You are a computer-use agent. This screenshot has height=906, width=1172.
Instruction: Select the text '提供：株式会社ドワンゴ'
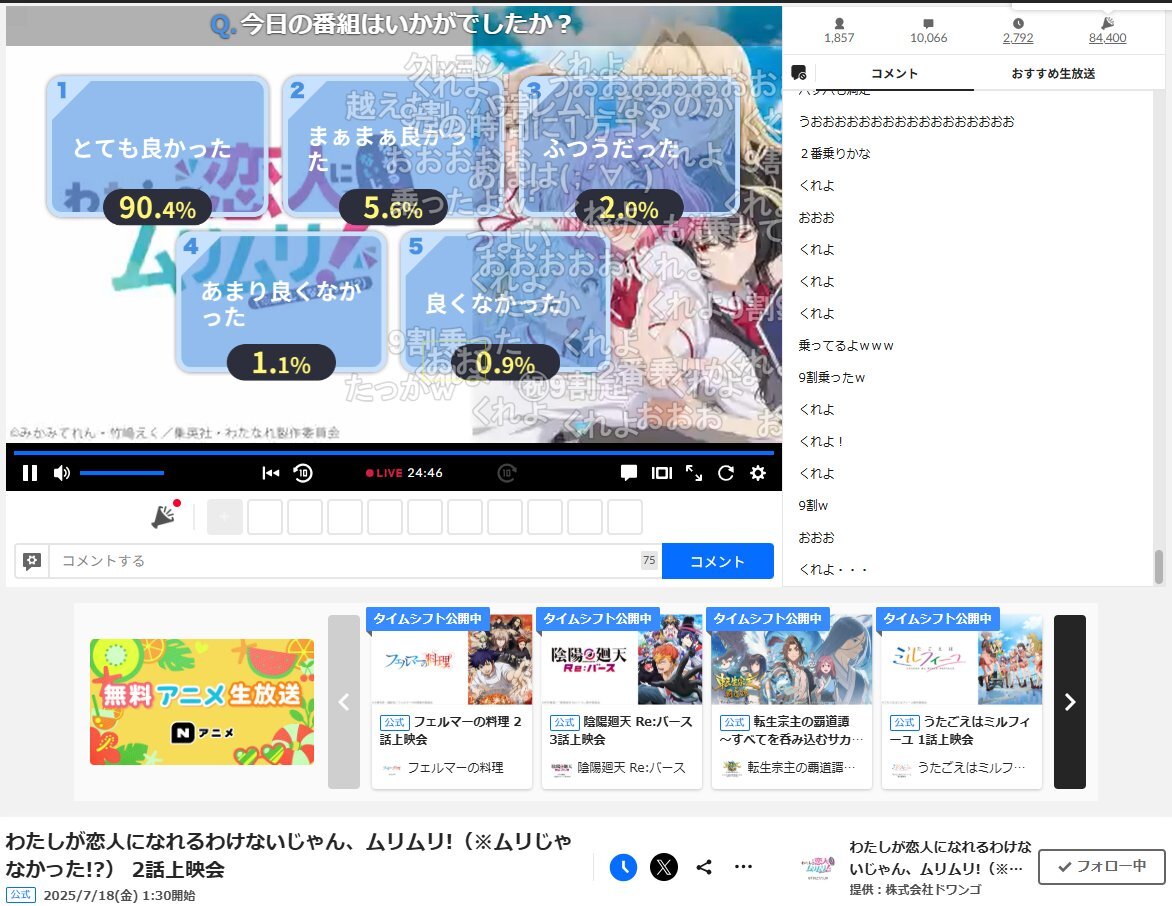(915, 890)
